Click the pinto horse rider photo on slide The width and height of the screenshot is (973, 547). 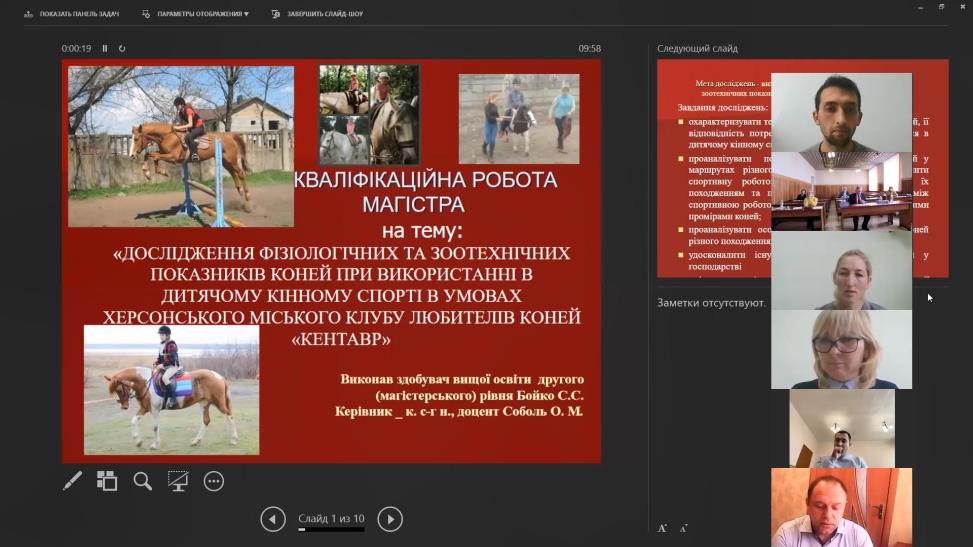click(171, 390)
